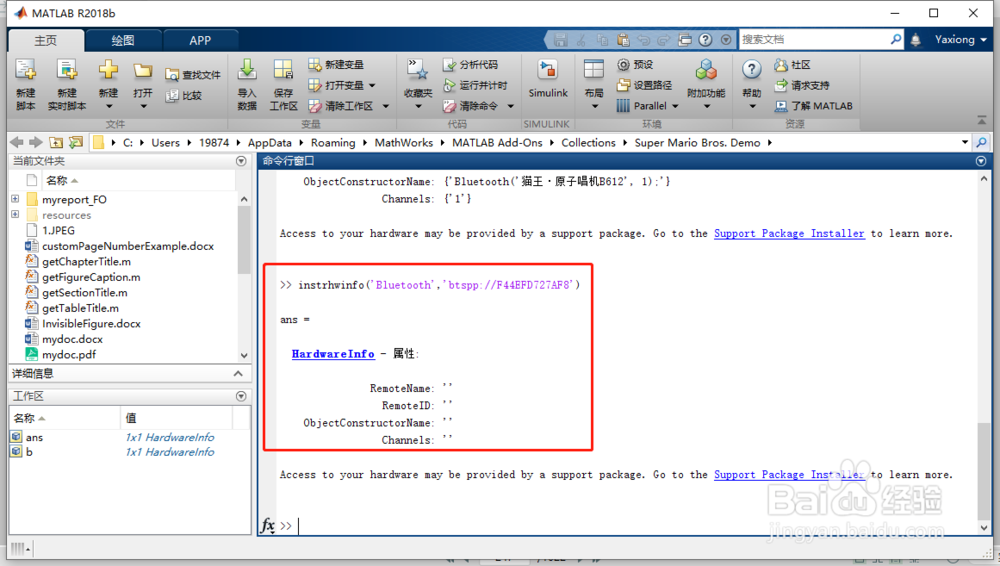The width and height of the screenshot is (1000, 566).
Task: Open the 打开变量 dropdown
Action: 372,85
